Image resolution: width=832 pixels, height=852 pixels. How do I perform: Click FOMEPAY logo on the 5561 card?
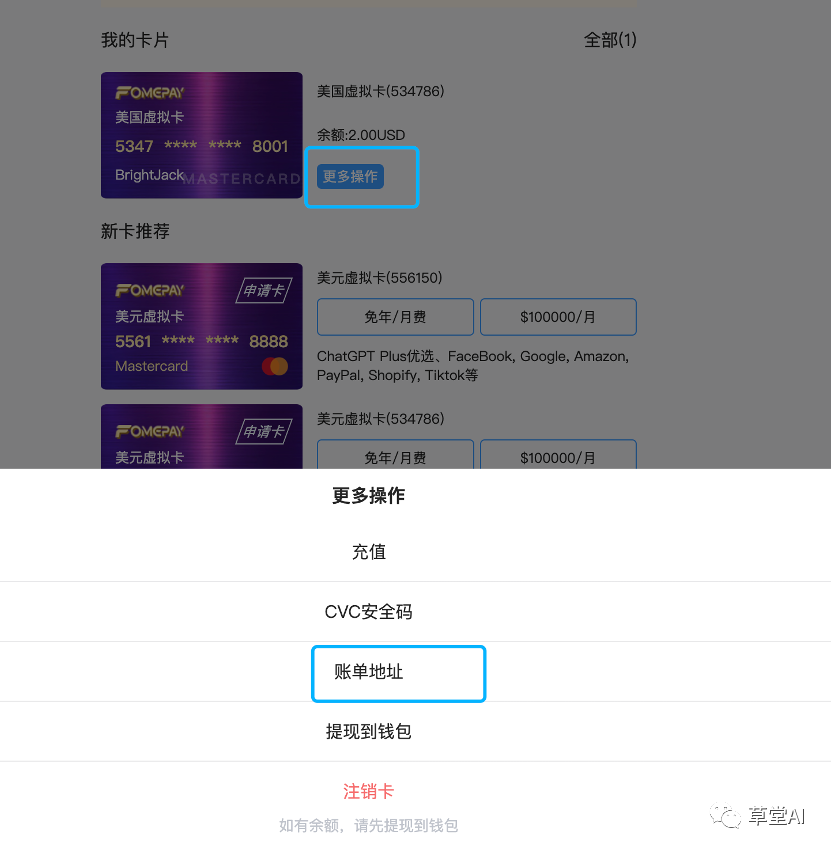[150, 290]
